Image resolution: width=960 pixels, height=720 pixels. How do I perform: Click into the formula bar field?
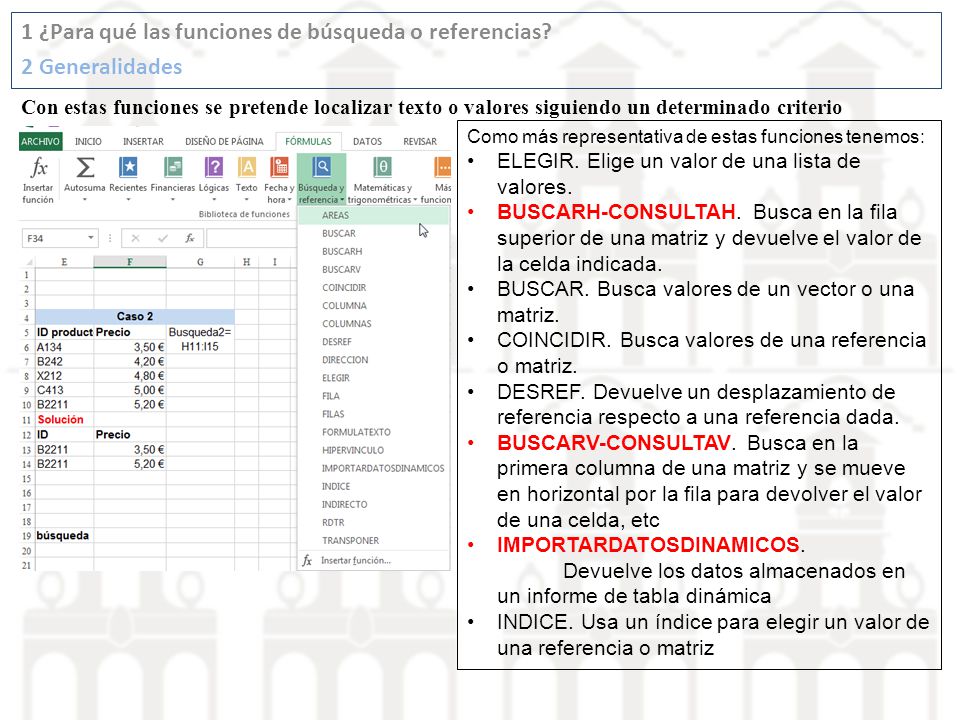click(x=252, y=238)
